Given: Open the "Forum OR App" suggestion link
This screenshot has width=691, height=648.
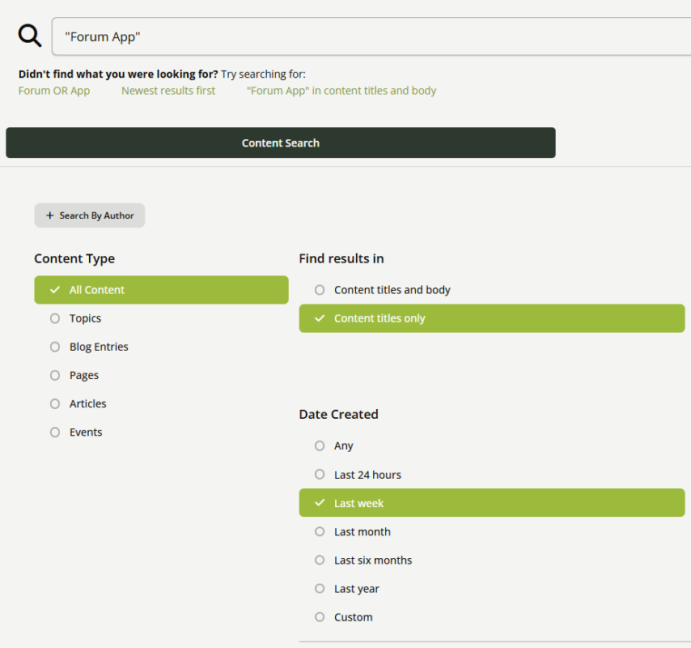Looking at the screenshot, I should click(x=54, y=91).
